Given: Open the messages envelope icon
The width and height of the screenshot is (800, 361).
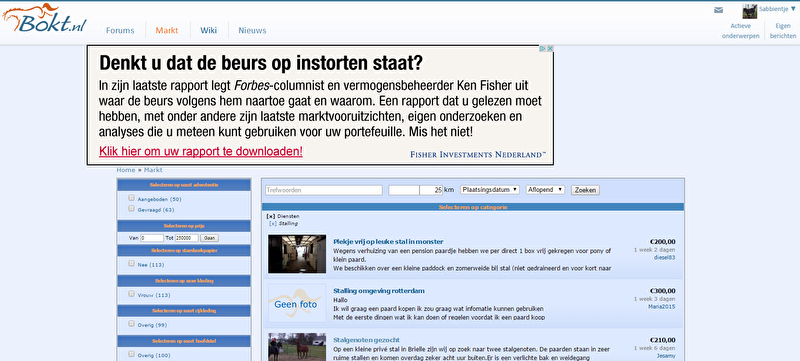Looking at the screenshot, I should point(718,10).
